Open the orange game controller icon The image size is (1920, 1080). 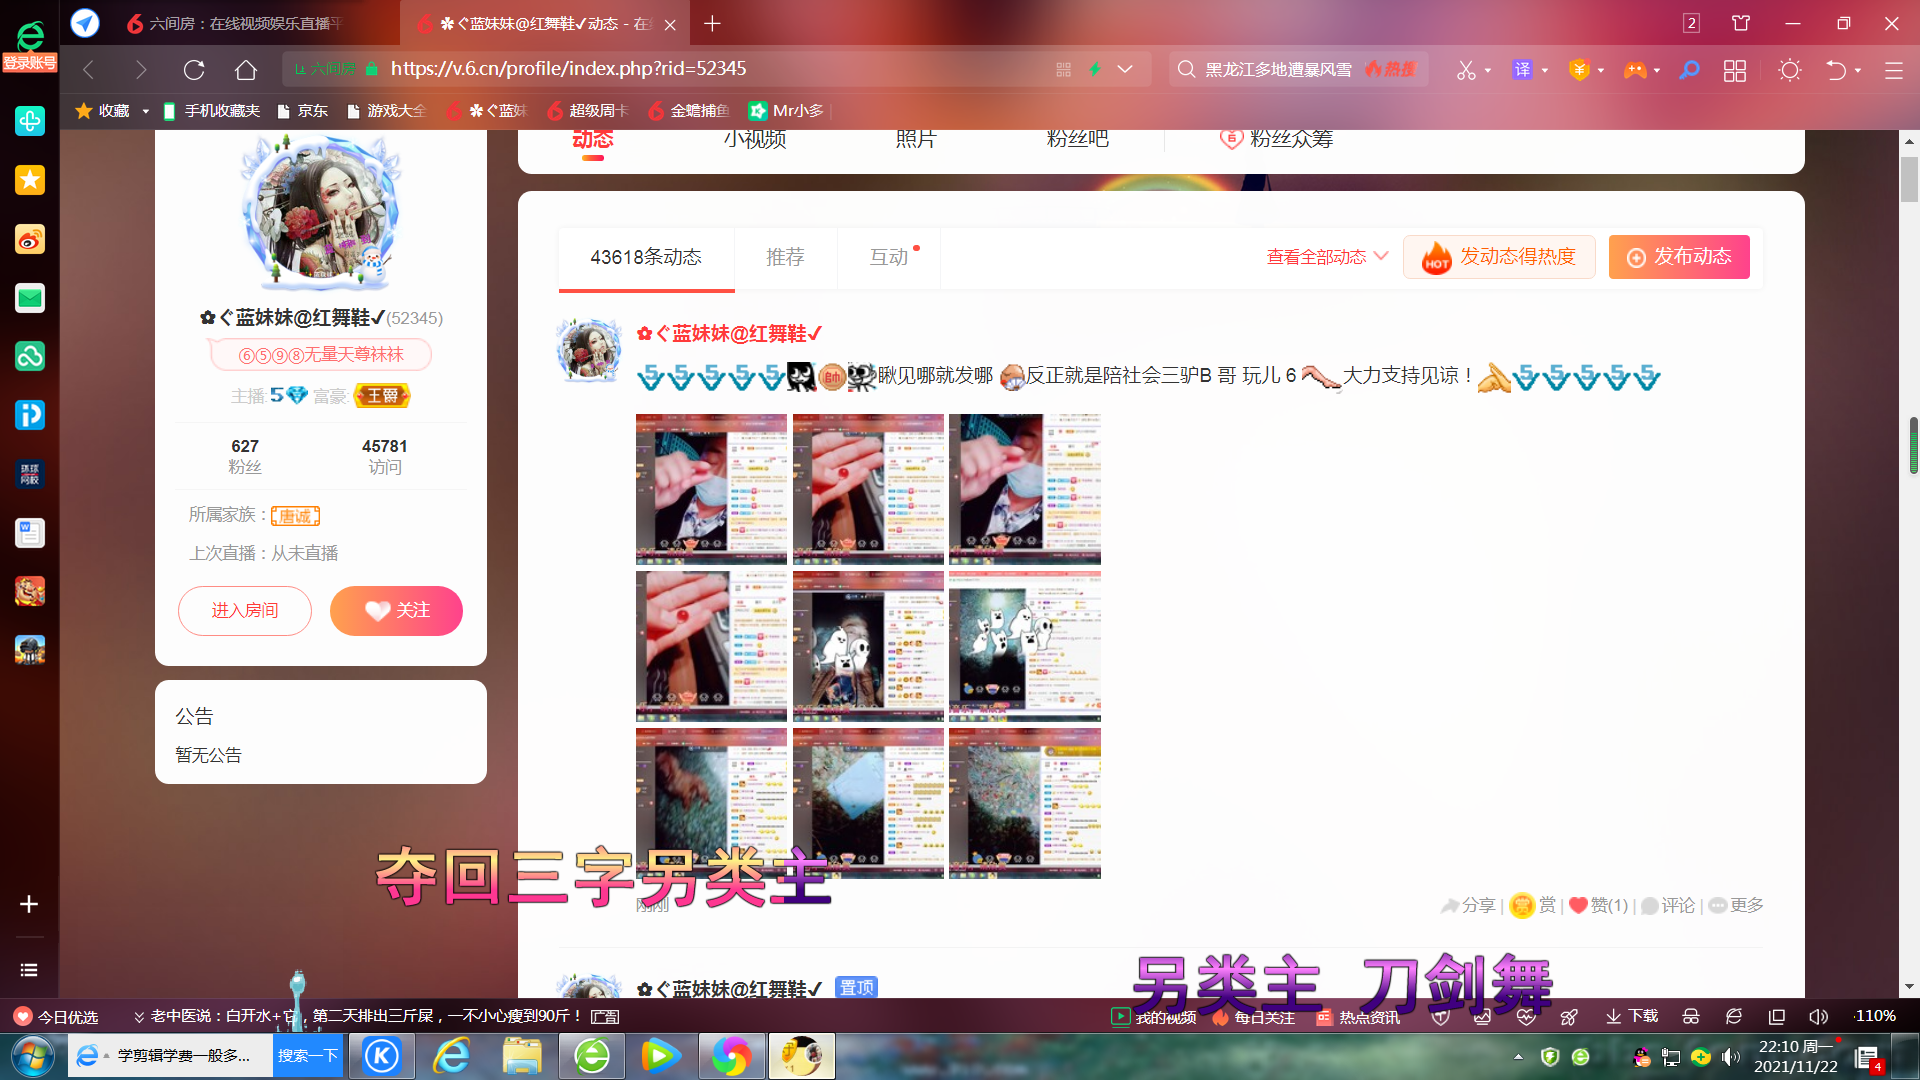click(1635, 70)
